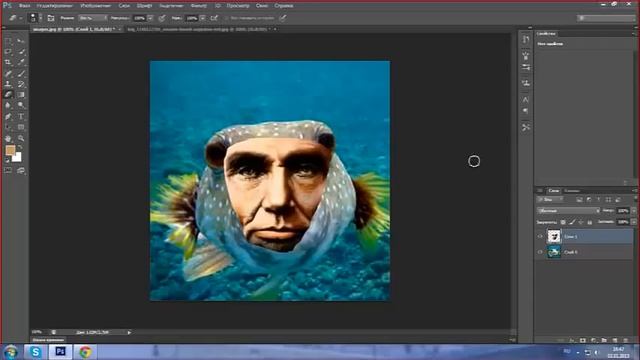The width and height of the screenshot is (640, 360).
Task: Select the Horizontal Type tool
Action: coord(21,116)
